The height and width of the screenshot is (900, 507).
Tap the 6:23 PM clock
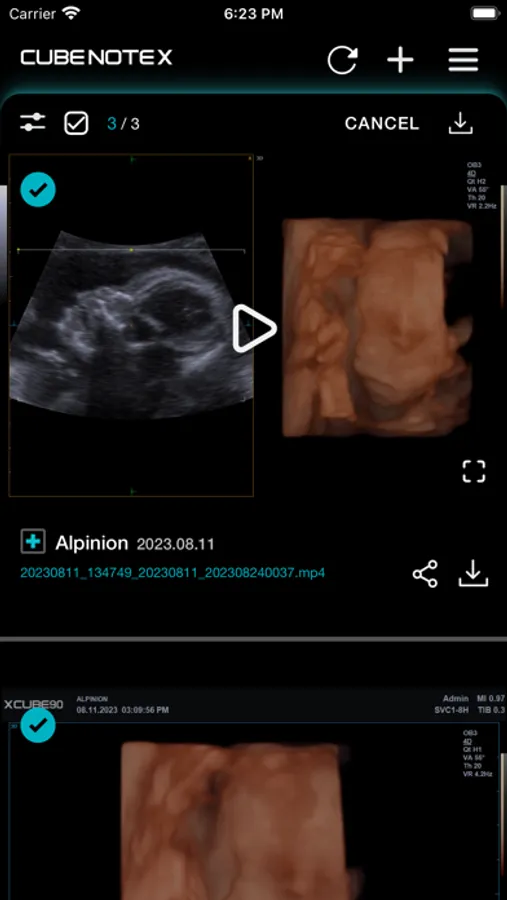click(x=253, y=14)
